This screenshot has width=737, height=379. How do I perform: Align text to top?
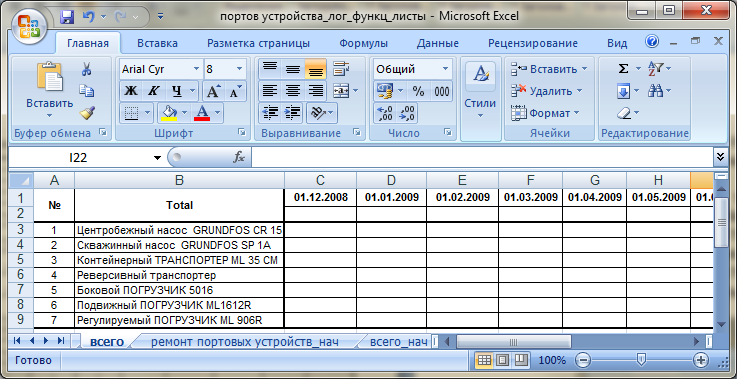[270, 69]
